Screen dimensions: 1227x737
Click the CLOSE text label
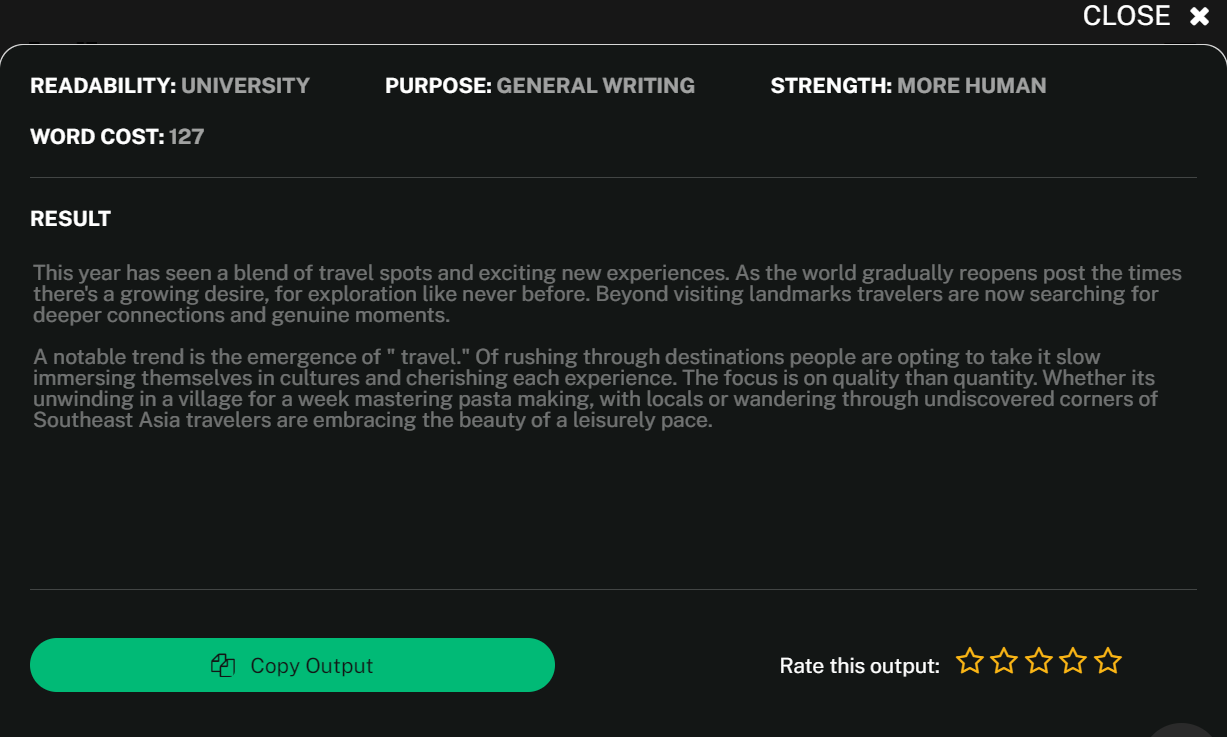[1126, 16]
